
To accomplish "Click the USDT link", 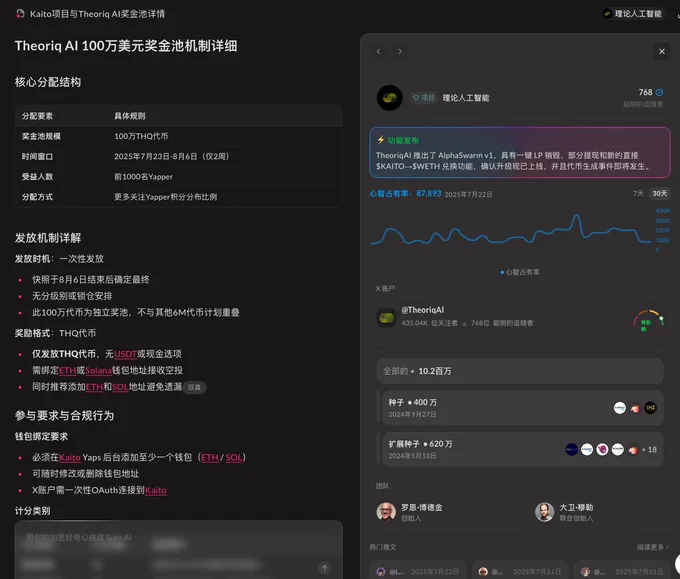I will click(125, 354).
